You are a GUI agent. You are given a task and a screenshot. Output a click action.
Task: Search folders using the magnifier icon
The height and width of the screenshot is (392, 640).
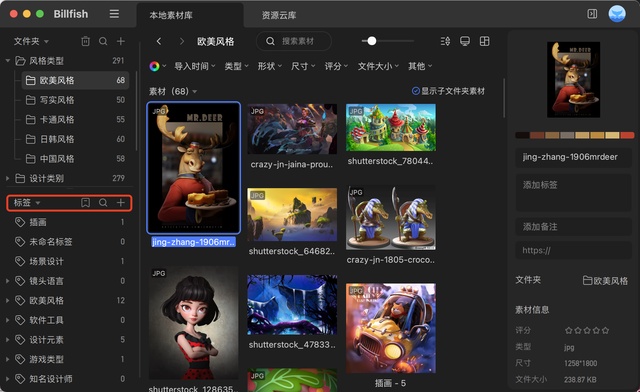(103, 41)
